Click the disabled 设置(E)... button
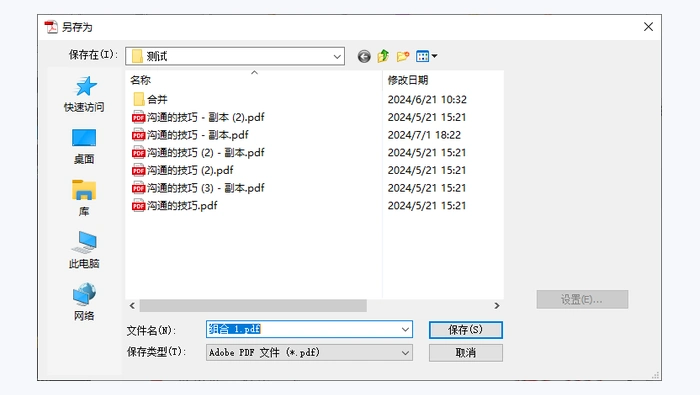 (x=582, y=299)
